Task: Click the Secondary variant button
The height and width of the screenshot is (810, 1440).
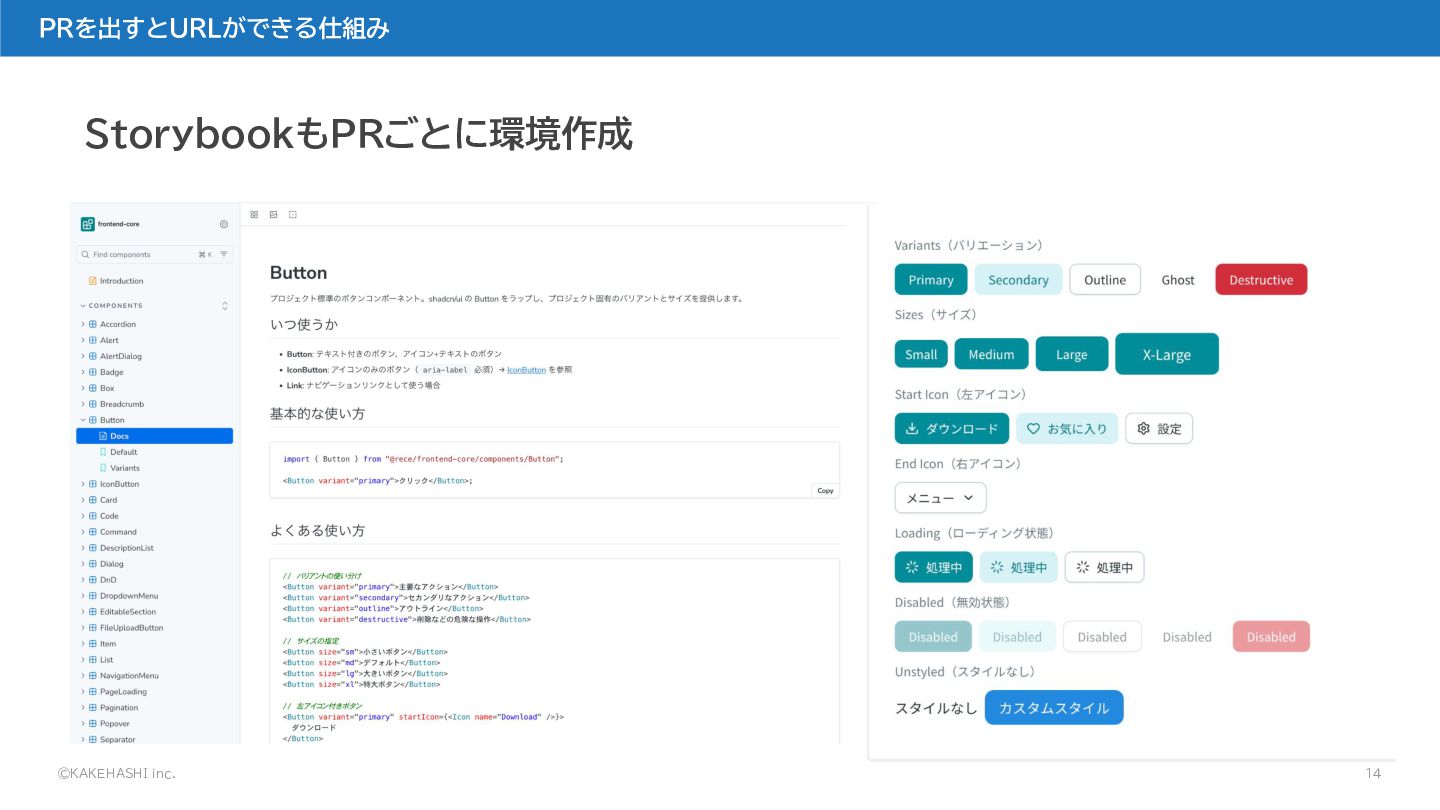Action: tap(1018, 280)
